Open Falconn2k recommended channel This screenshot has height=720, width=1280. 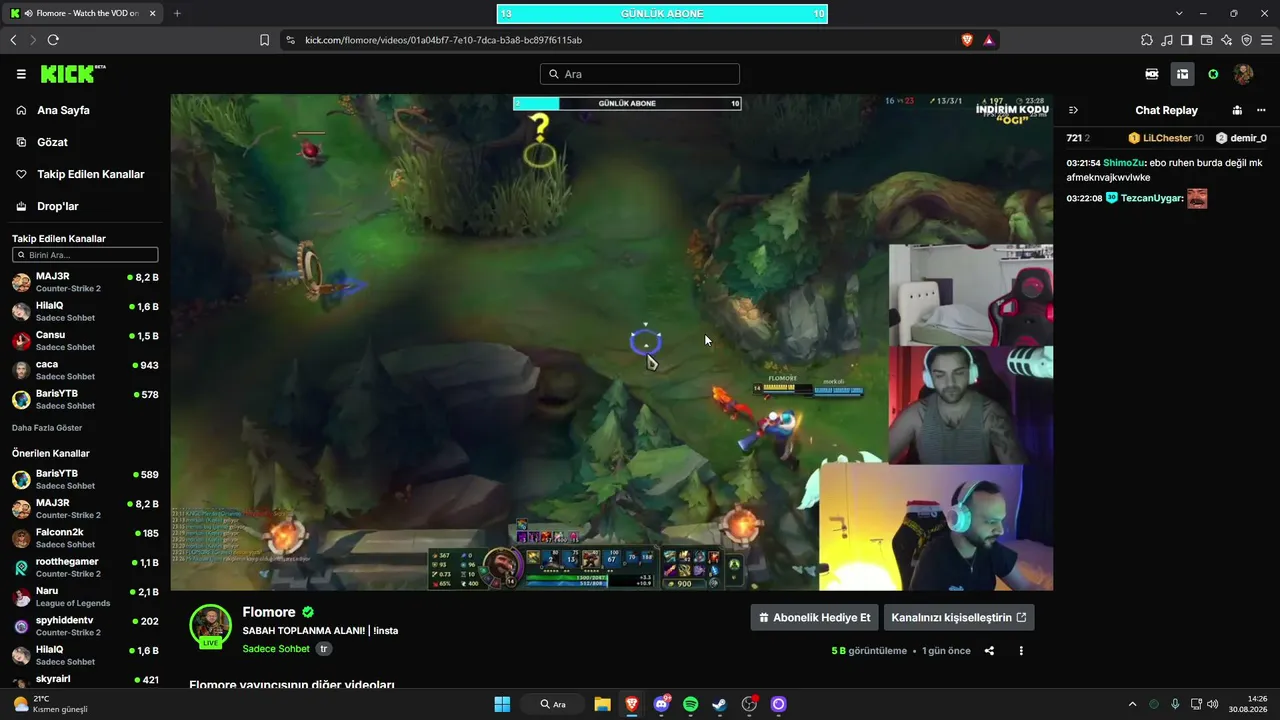coord(85,538)
